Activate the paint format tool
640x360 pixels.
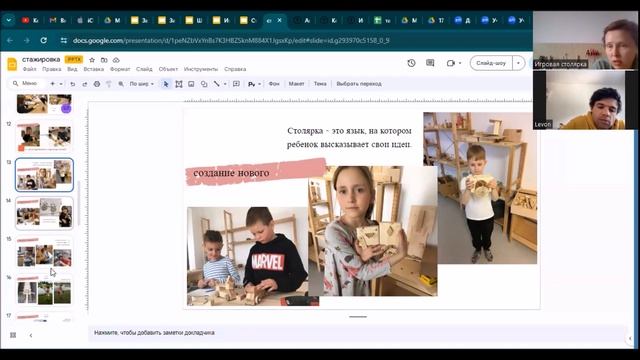click(109, 84)
